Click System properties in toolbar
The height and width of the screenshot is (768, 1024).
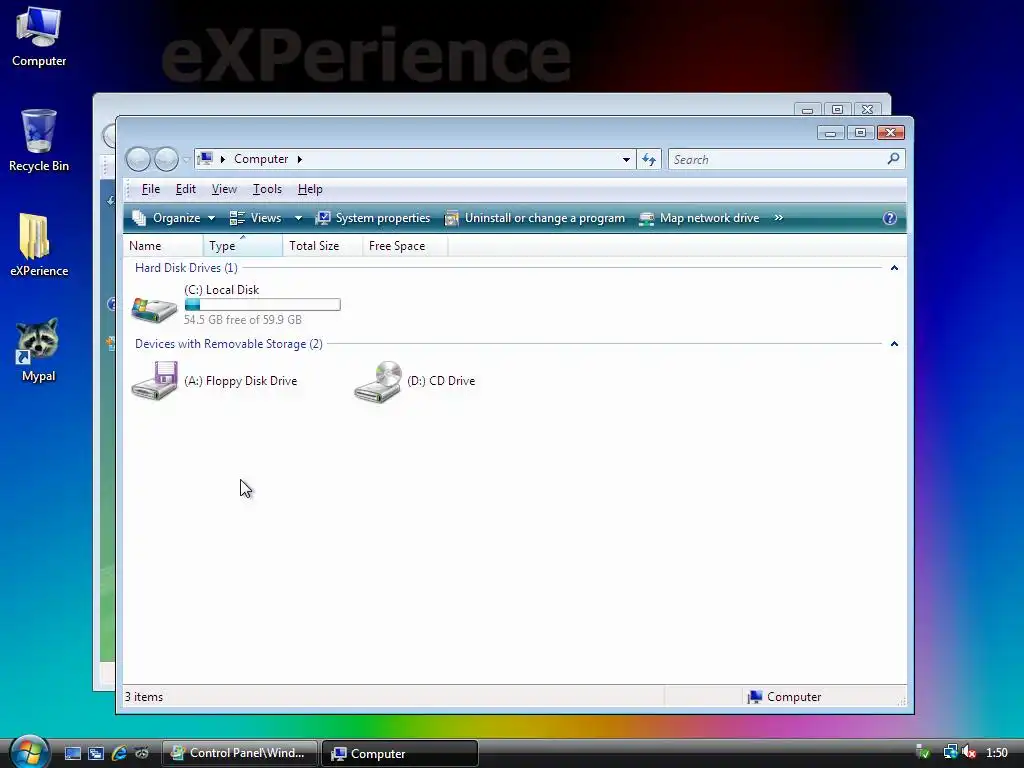tap(373, 218)
